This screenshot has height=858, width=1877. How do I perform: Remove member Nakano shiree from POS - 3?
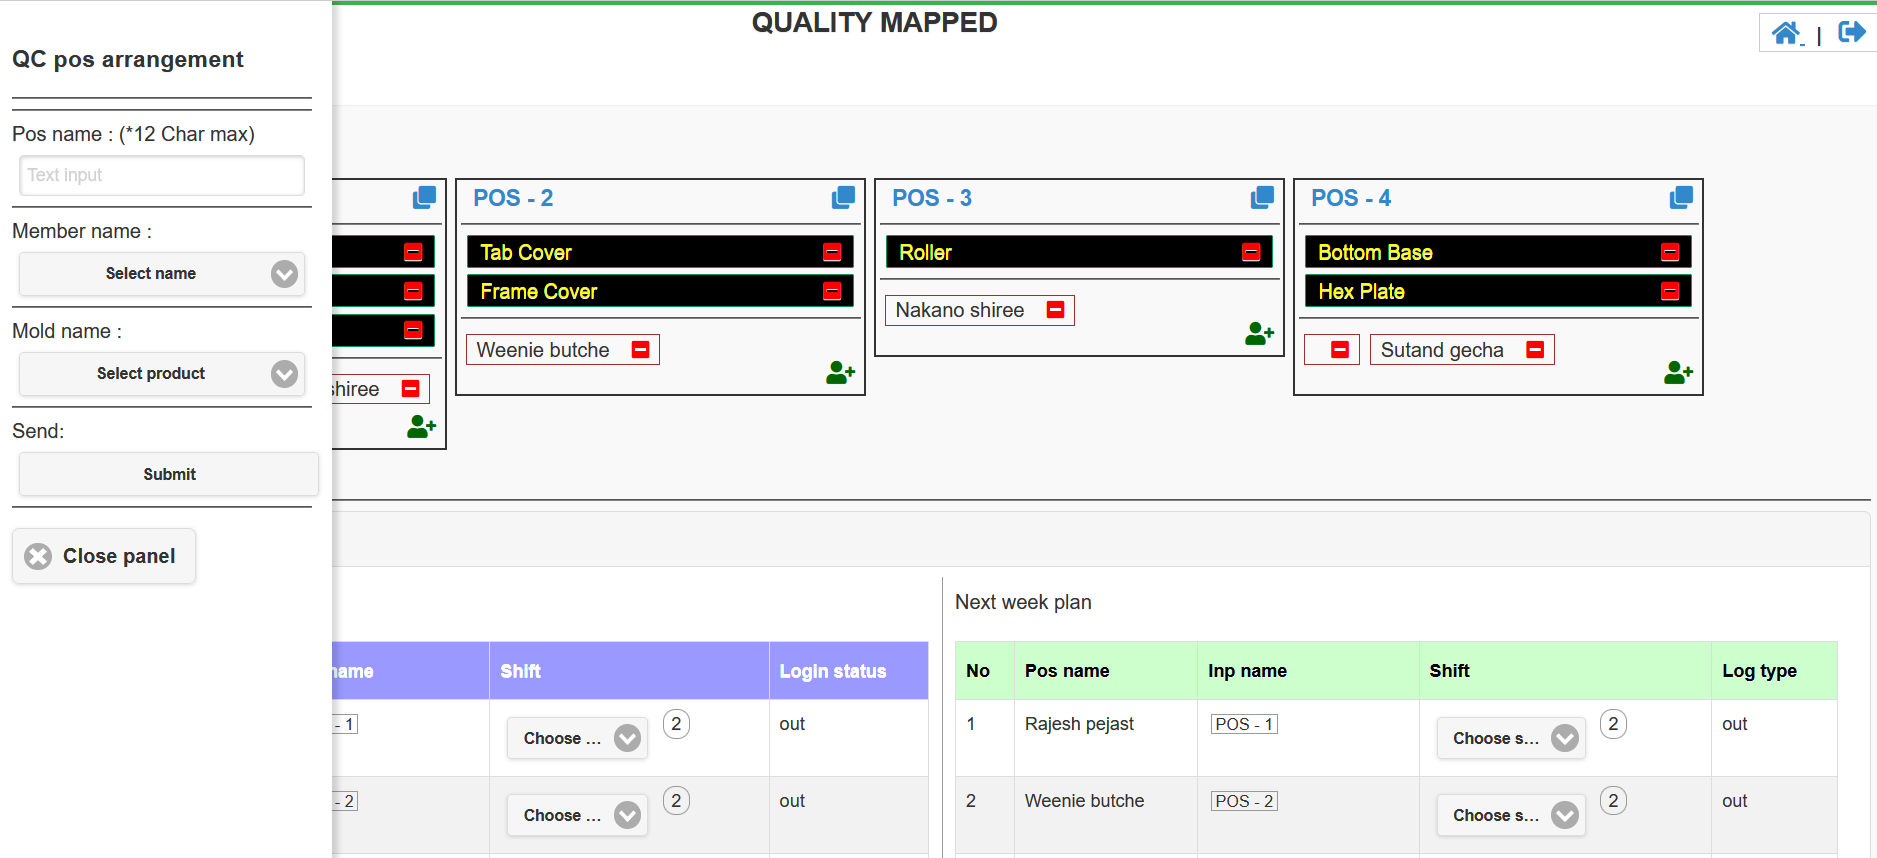tap(1055, 310)
